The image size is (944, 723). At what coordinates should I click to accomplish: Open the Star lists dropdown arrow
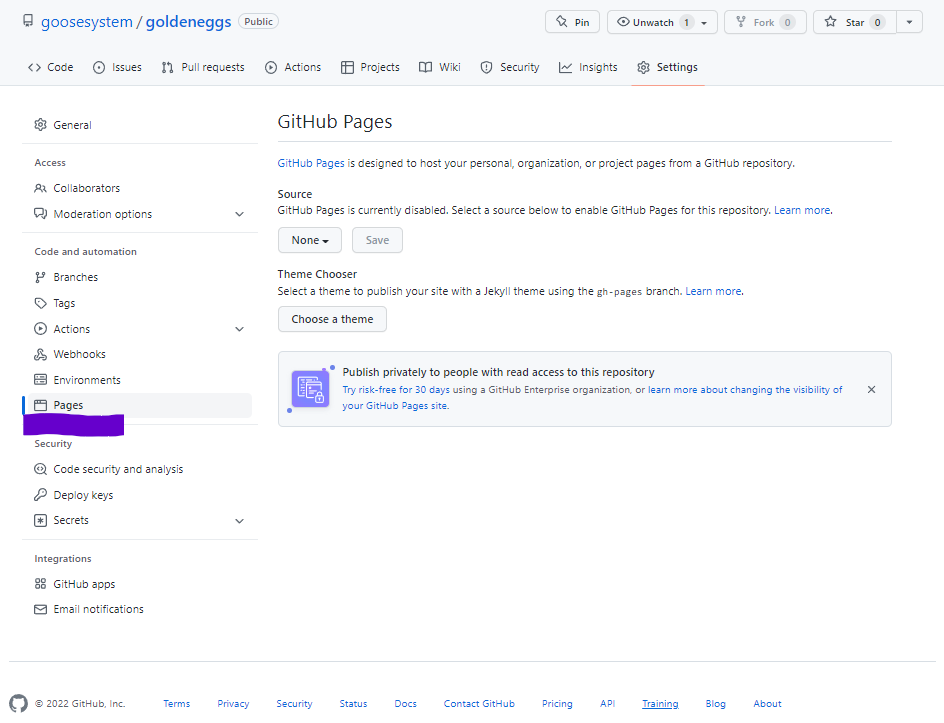pyautogui.click(x=910, y=22)
